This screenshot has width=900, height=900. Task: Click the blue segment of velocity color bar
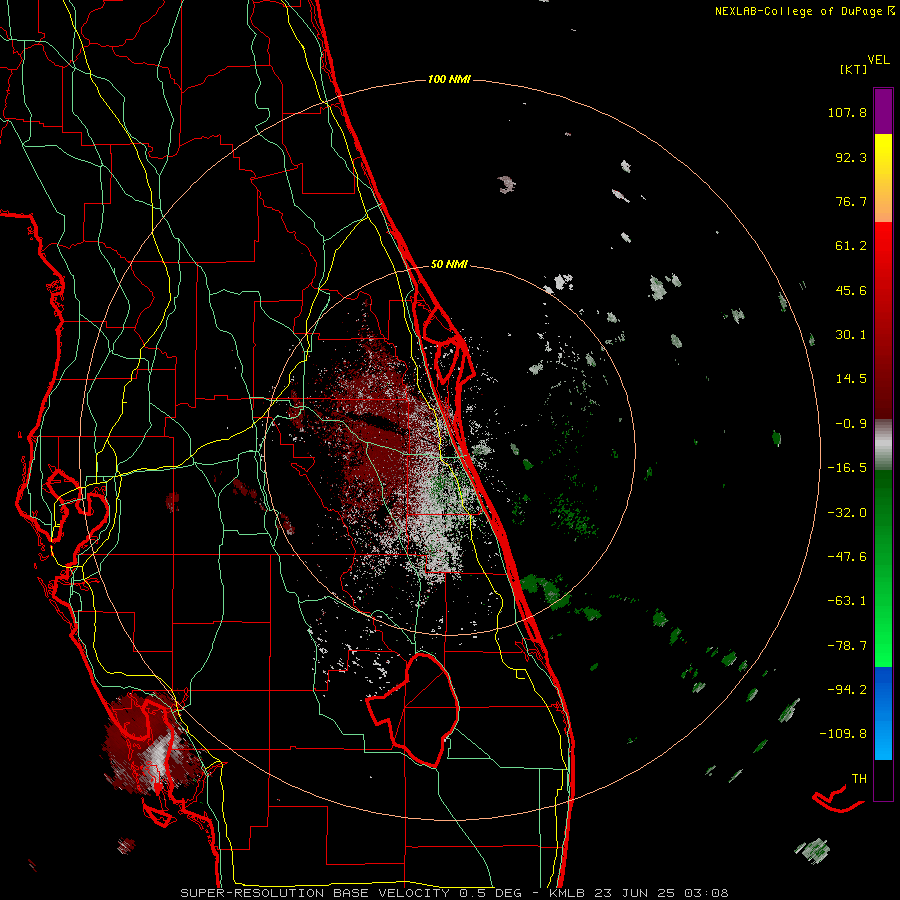pyautogui.click(x=883, y=713)
